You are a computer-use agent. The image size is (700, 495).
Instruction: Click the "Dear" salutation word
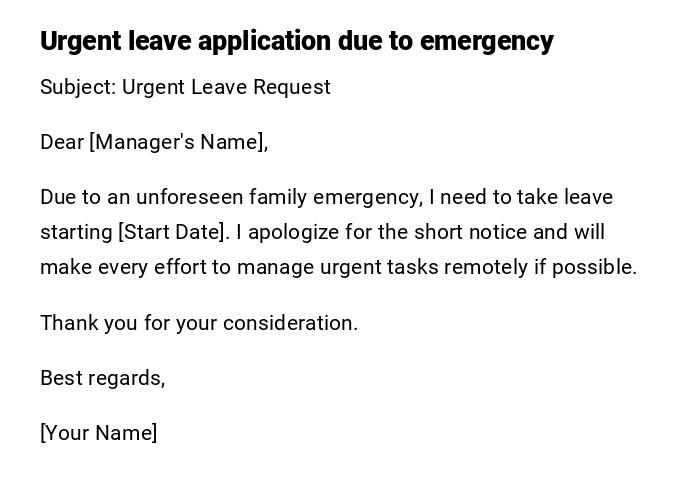[62, 142]
